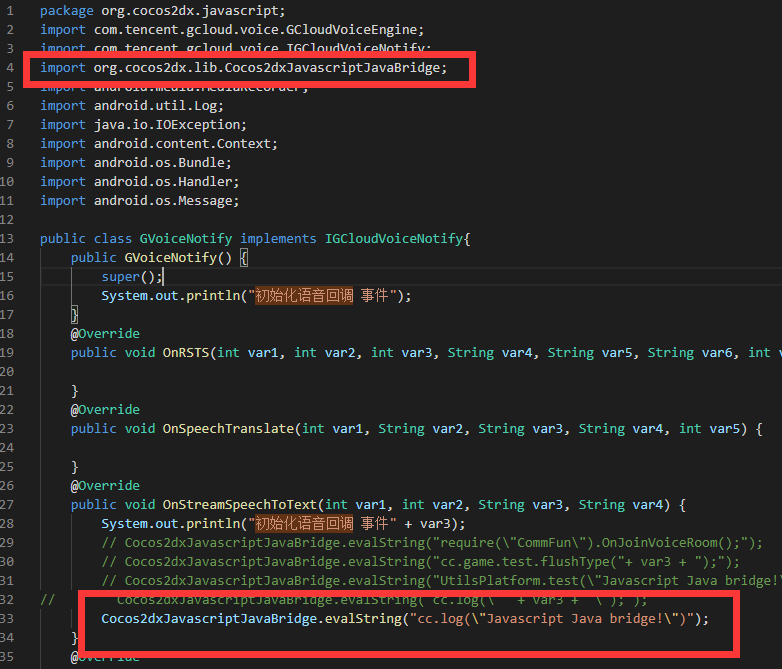Viewport: 782px width, 669px height.
Task: Click the commented UtilsPlatform.test evalString line
Action: point(441,581)
